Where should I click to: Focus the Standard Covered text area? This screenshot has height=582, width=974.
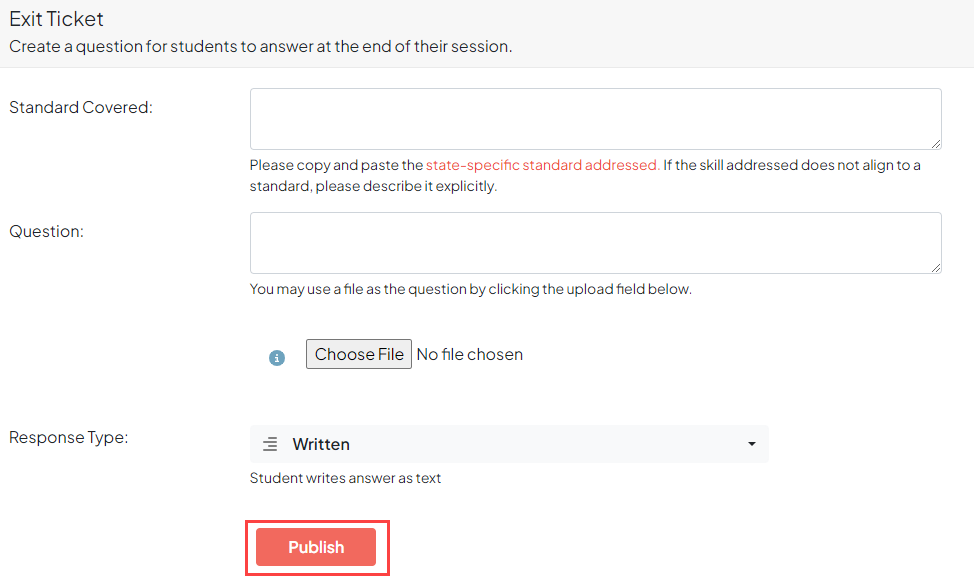coord(595,118)
